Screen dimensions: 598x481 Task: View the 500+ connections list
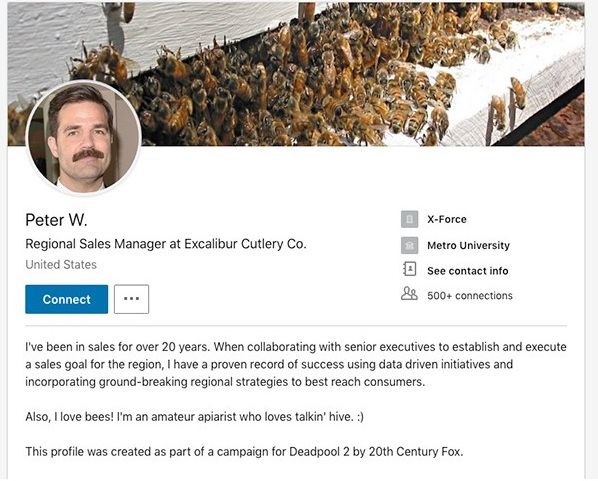click(469, 296)
